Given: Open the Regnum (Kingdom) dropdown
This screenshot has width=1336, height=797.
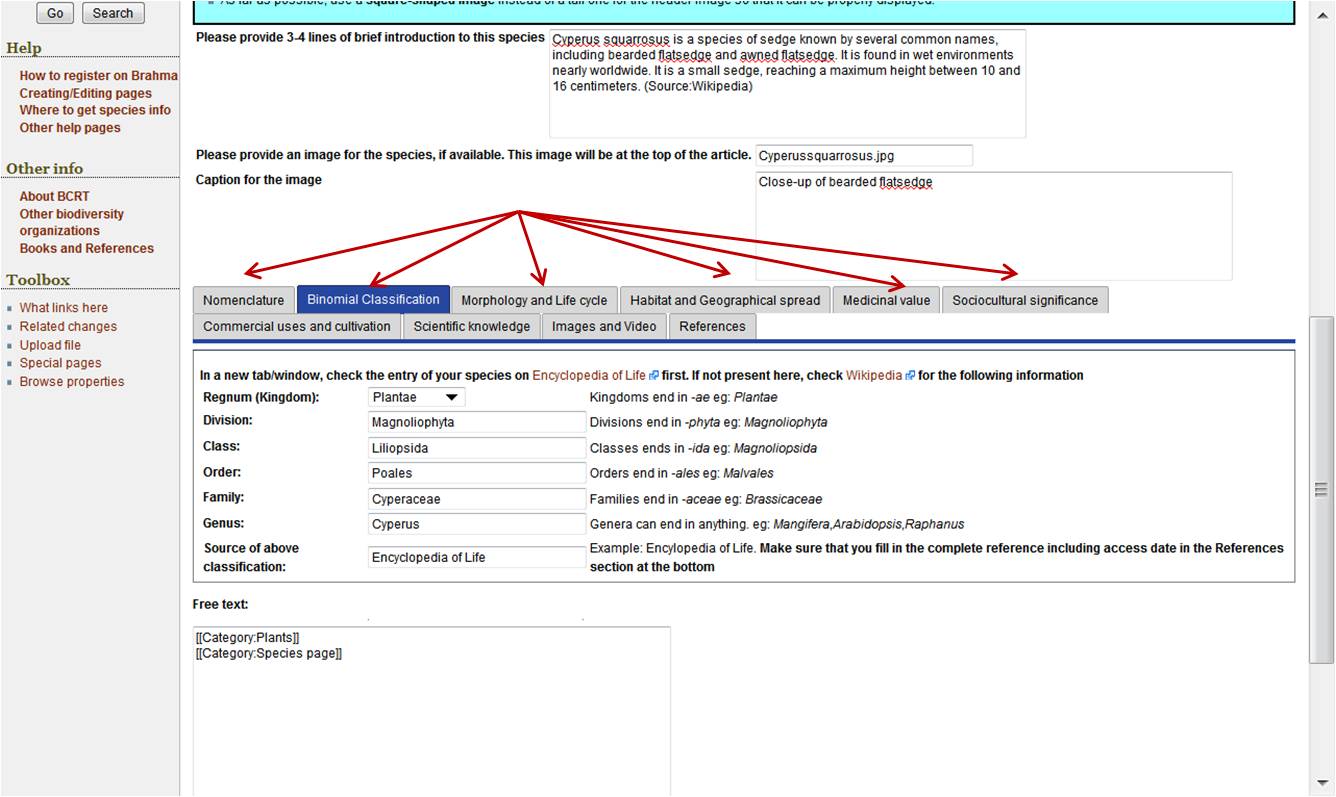Looking at the screenshot, I should click(416, 397).
